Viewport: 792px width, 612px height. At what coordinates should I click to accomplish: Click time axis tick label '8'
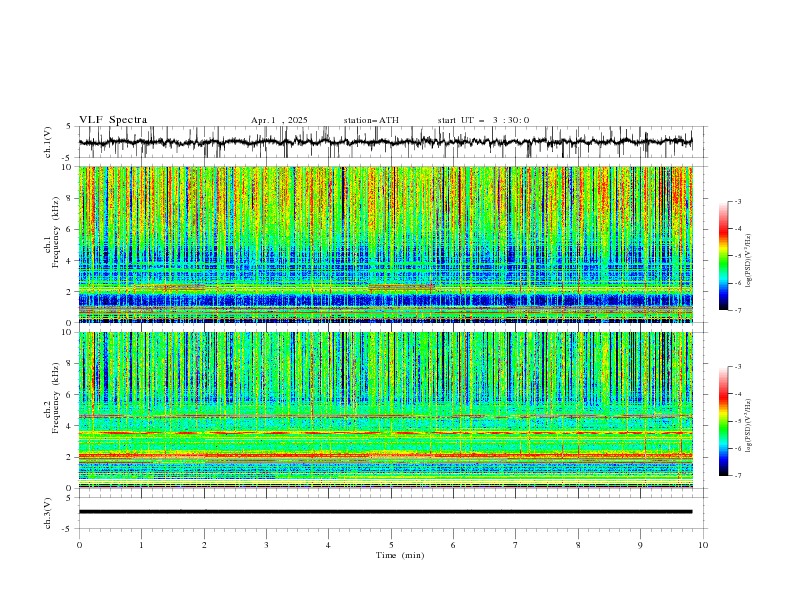[x=578, y=545]
